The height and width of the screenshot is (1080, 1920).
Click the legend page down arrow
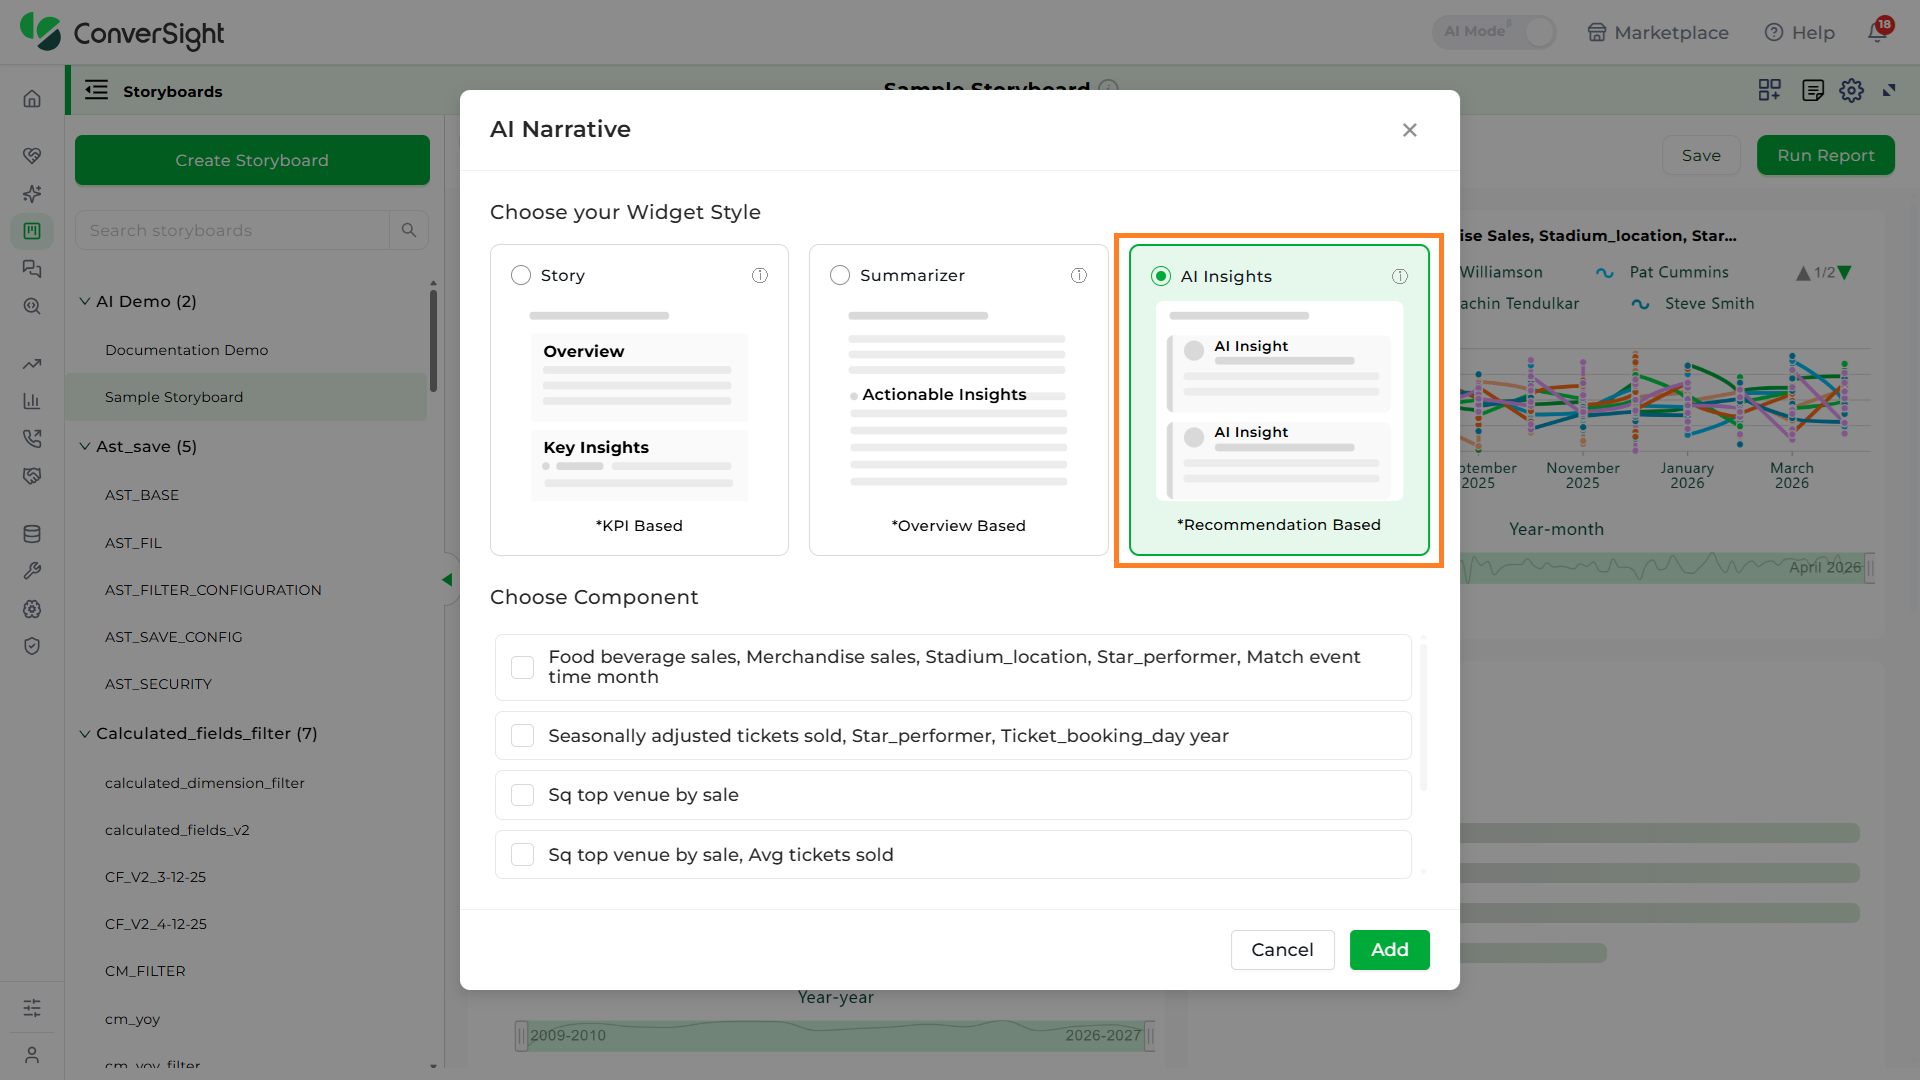click(x=1845, y=272)
